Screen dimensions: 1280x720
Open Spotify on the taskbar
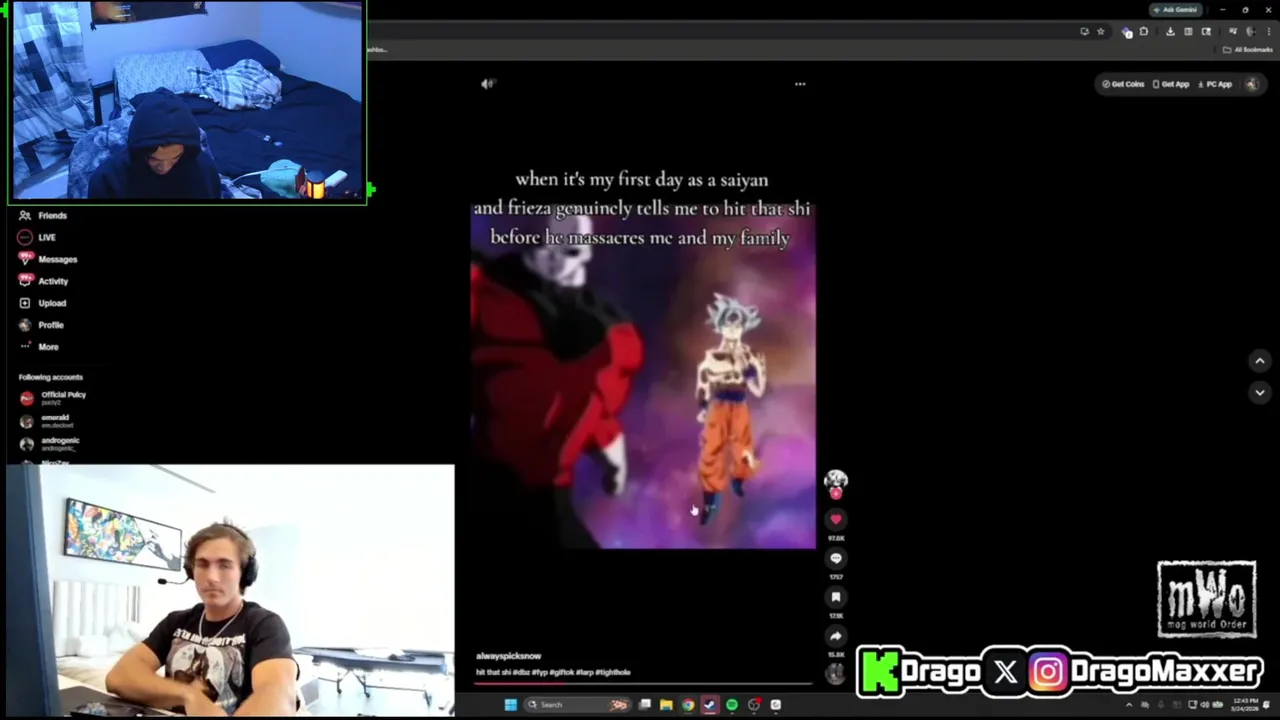[x=731, y=705]
